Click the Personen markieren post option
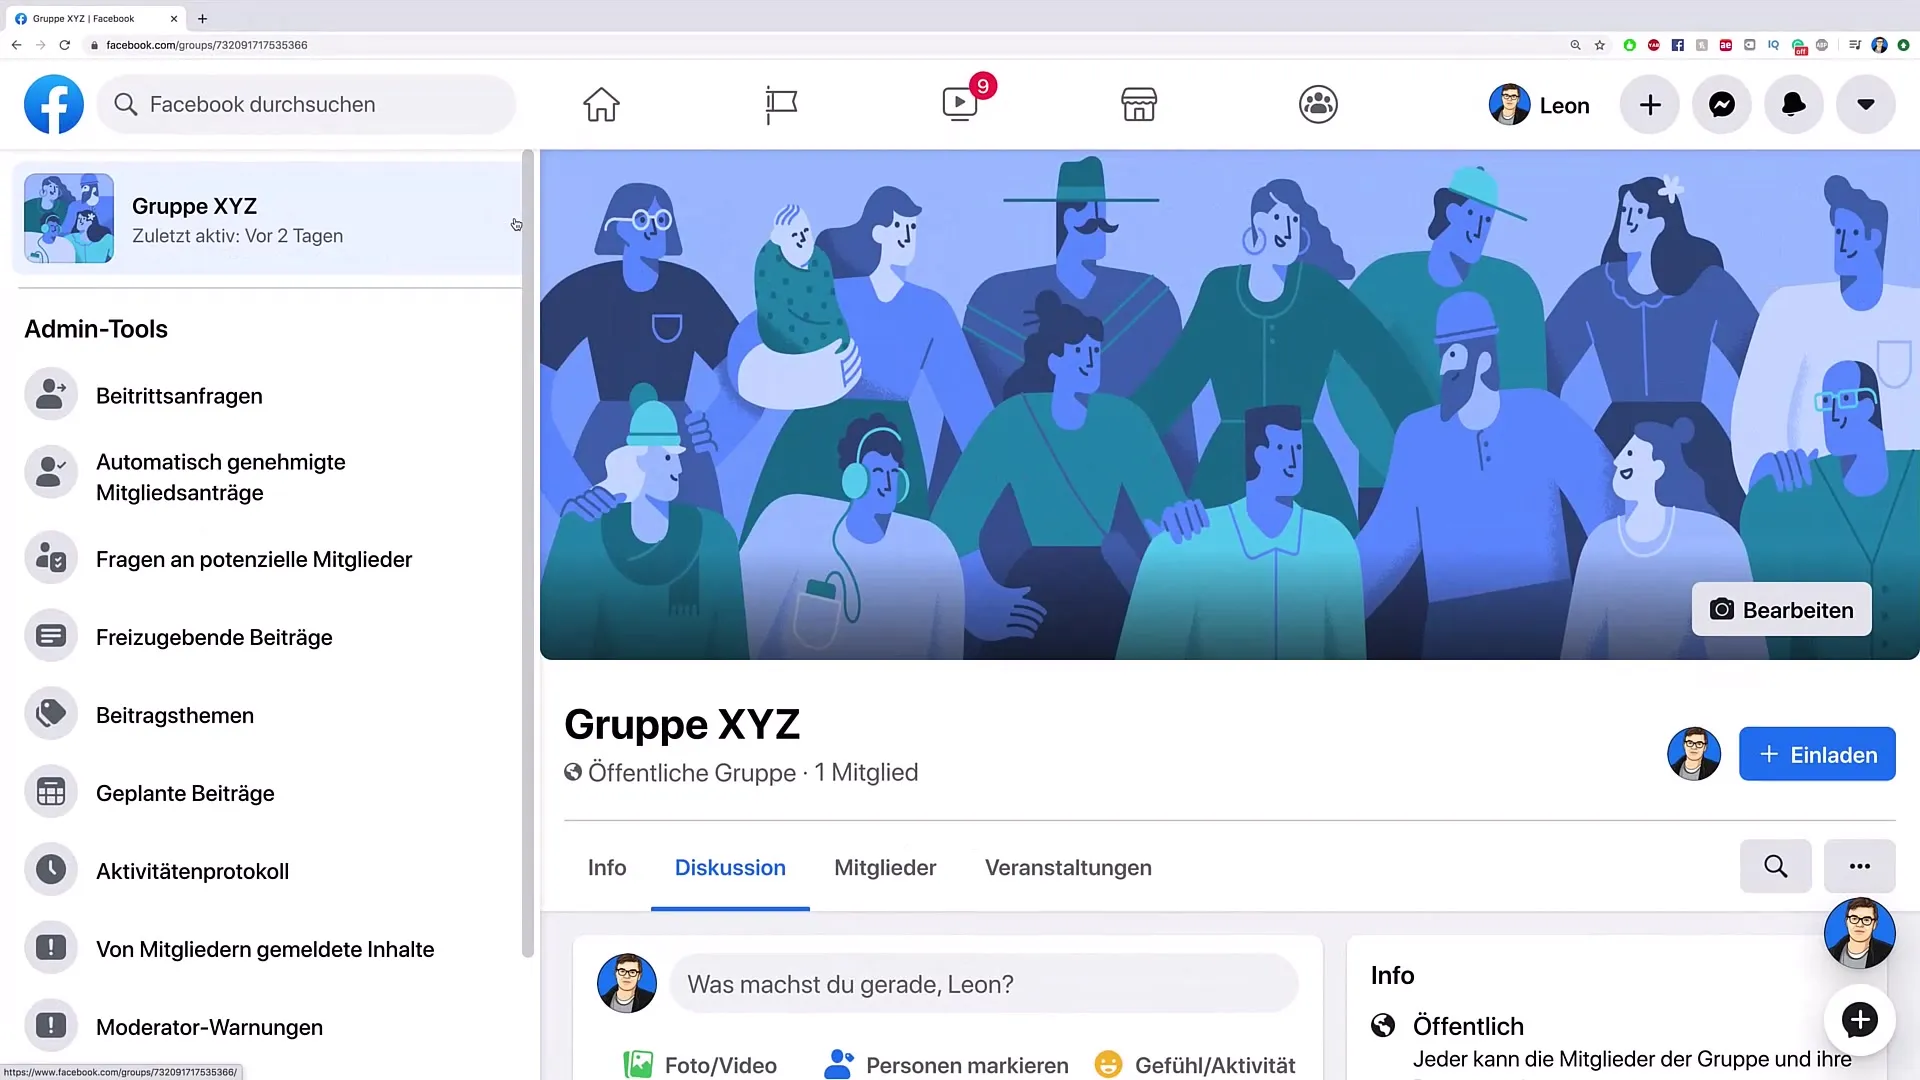 click(x=945, y=1064)
